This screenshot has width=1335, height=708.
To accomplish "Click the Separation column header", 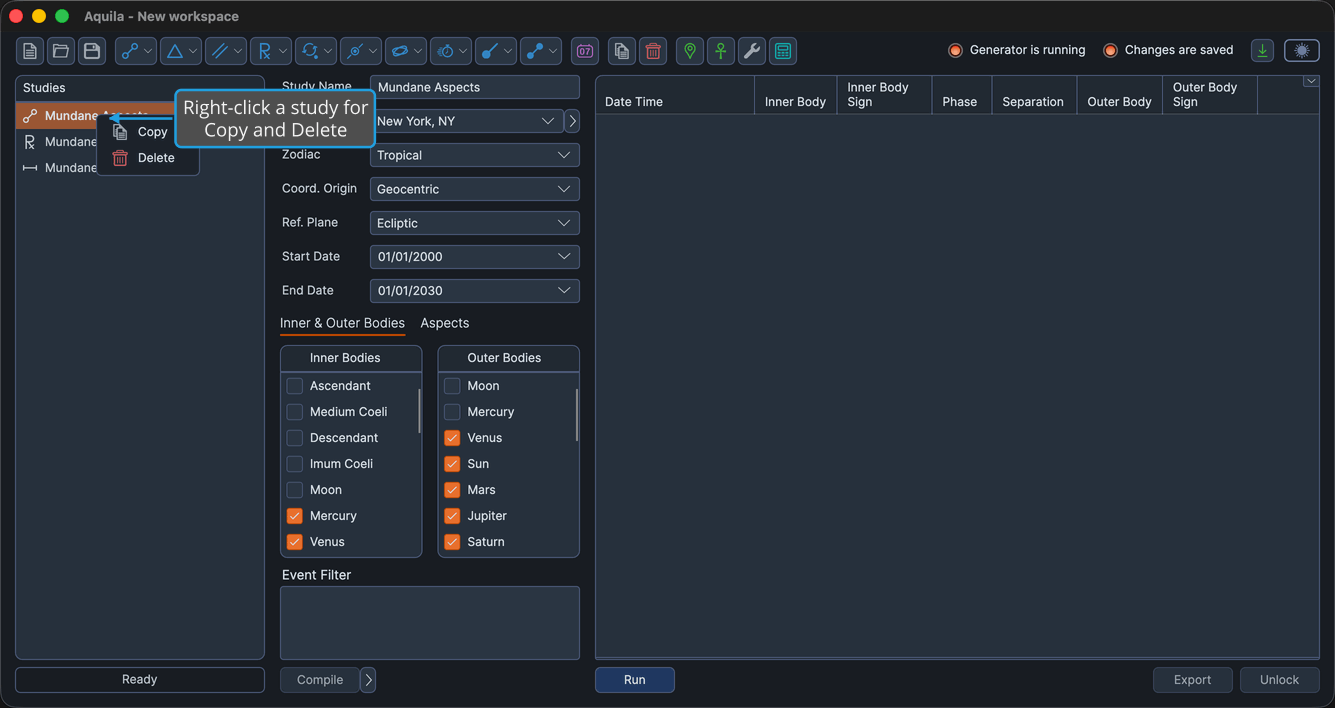I will coord(1034,95).
